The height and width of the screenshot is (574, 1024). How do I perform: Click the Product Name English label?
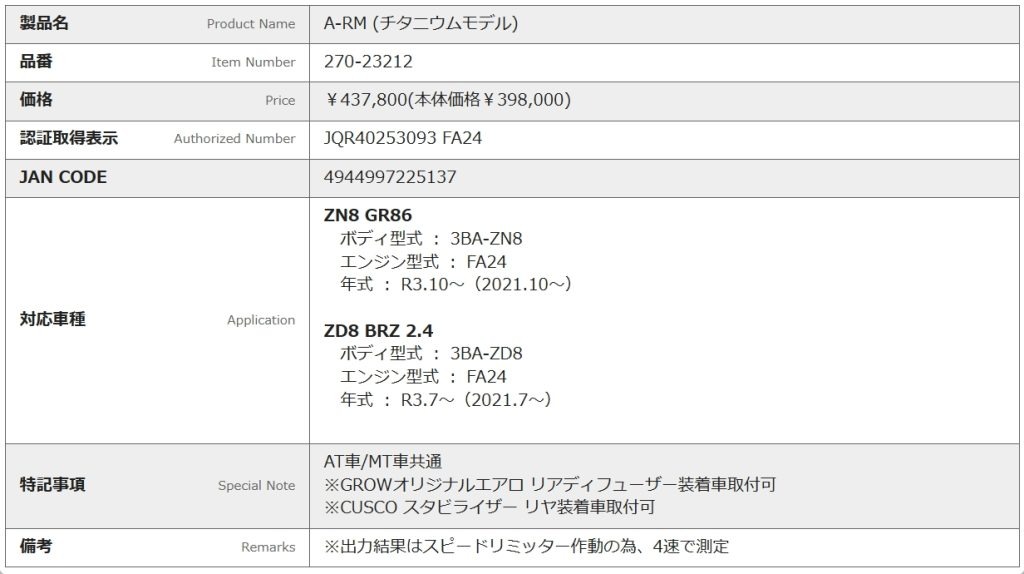coord(251,24)
